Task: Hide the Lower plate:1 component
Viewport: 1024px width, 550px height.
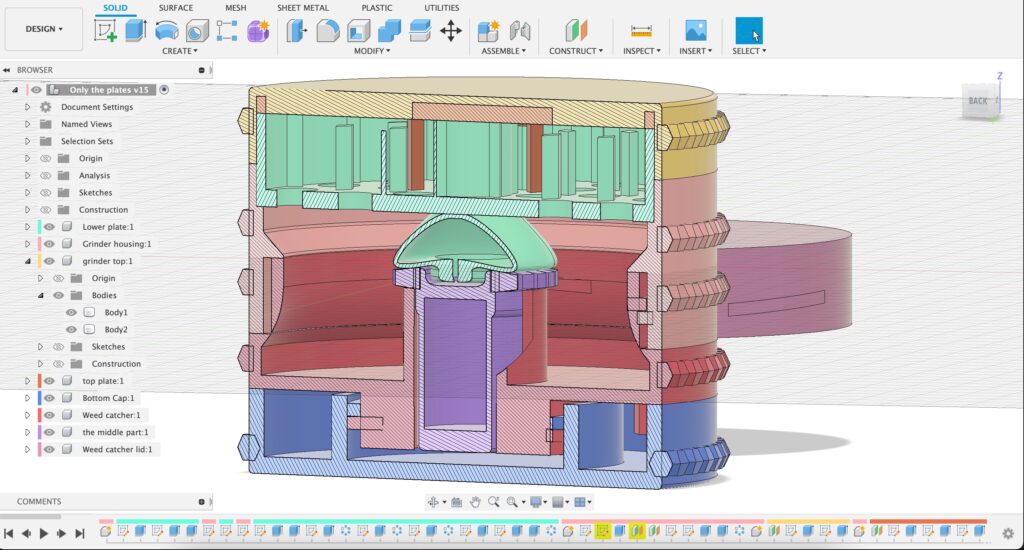Action: (x=49, y=227)
